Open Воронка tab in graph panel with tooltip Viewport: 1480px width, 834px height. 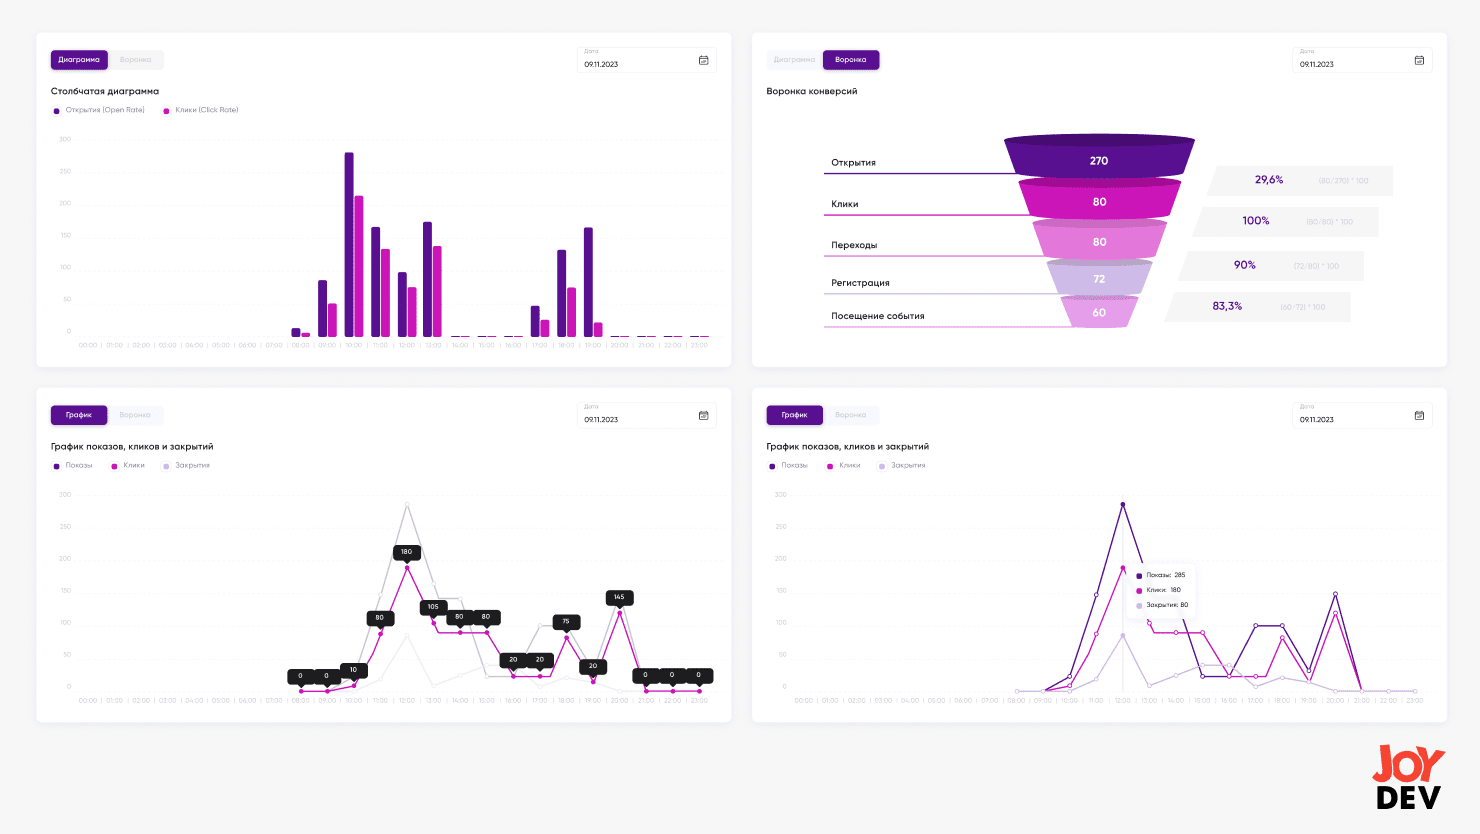[851, 415]
